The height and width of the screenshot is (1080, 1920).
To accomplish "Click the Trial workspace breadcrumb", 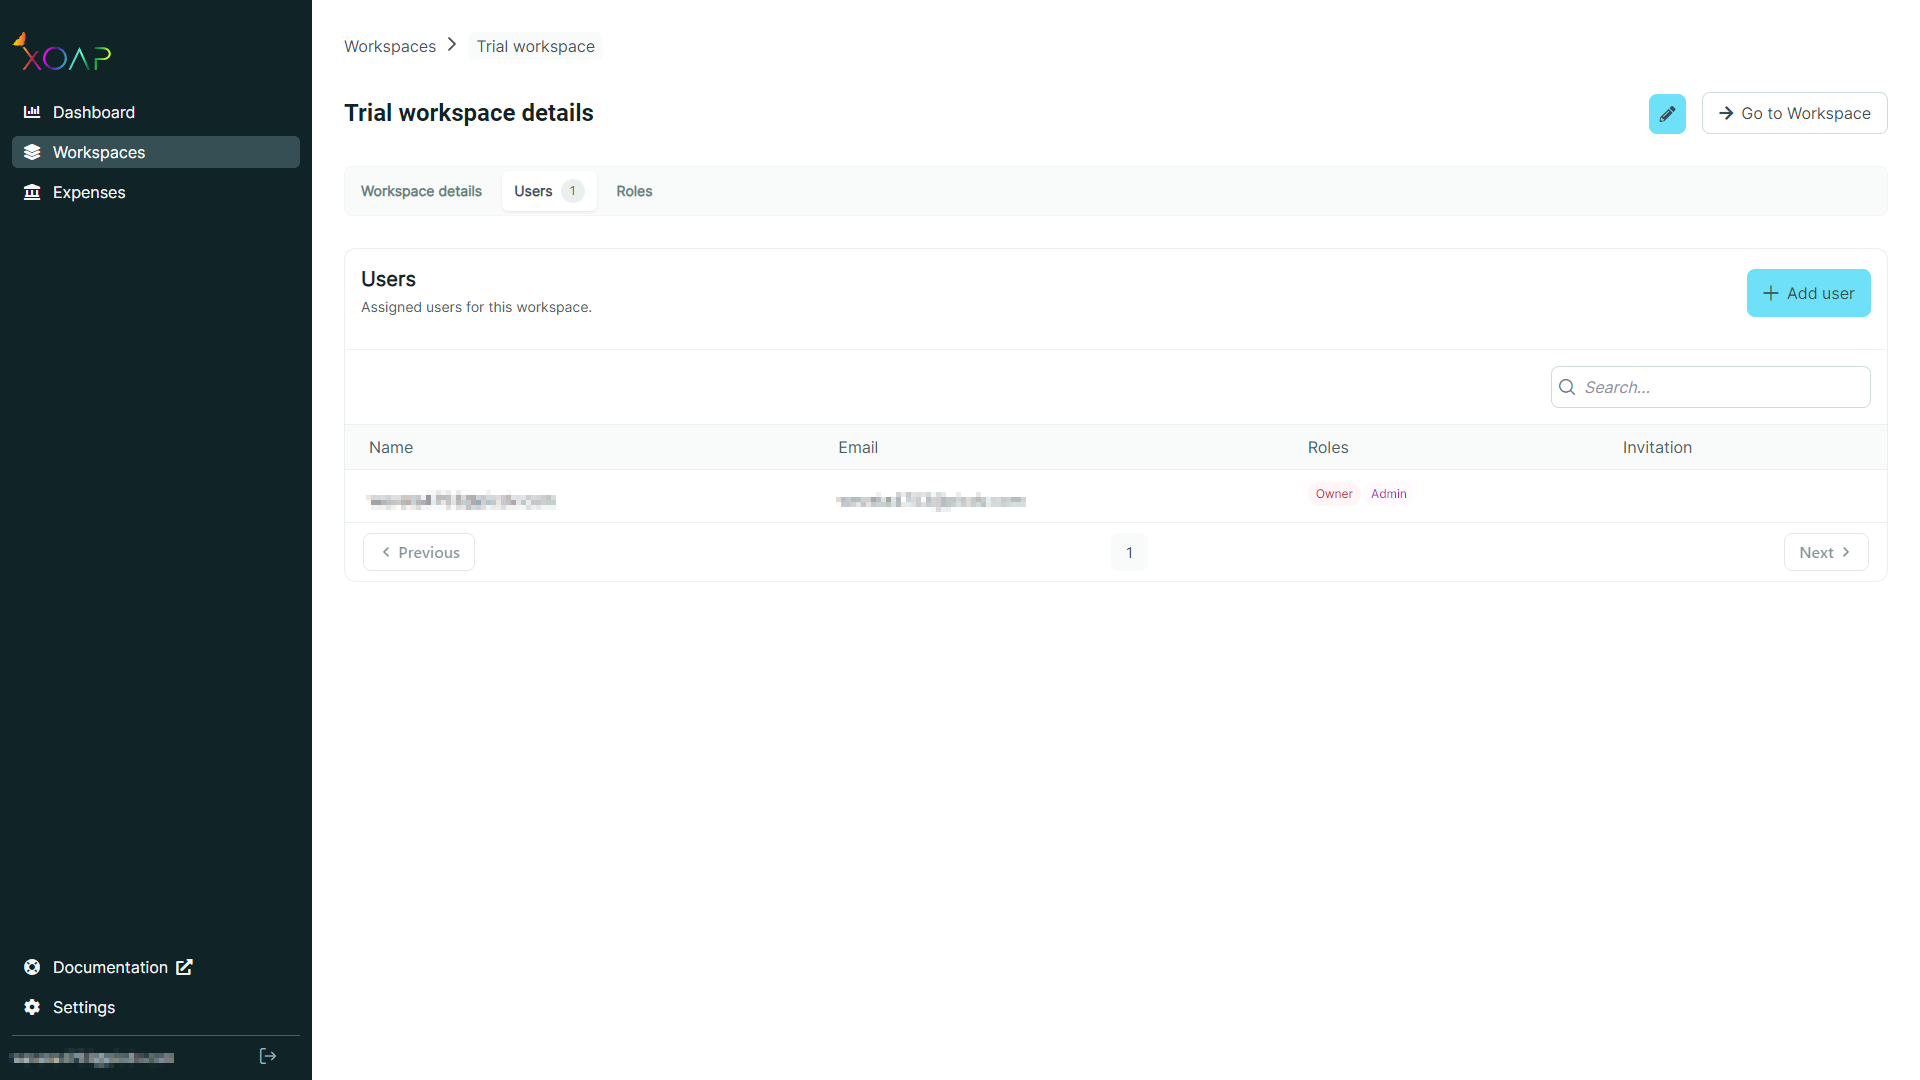I will point(535,46).
